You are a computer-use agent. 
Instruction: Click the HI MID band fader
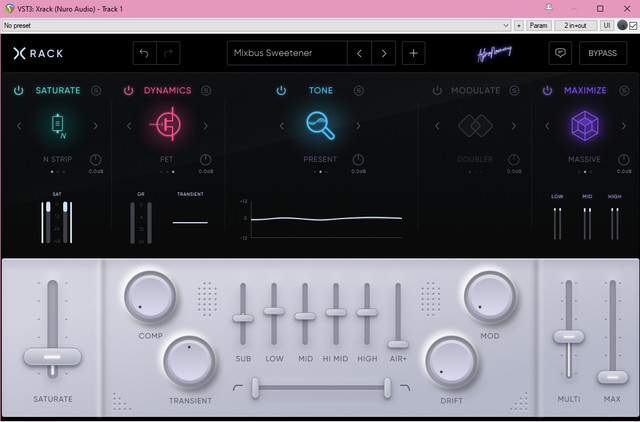tap(336, 313)
